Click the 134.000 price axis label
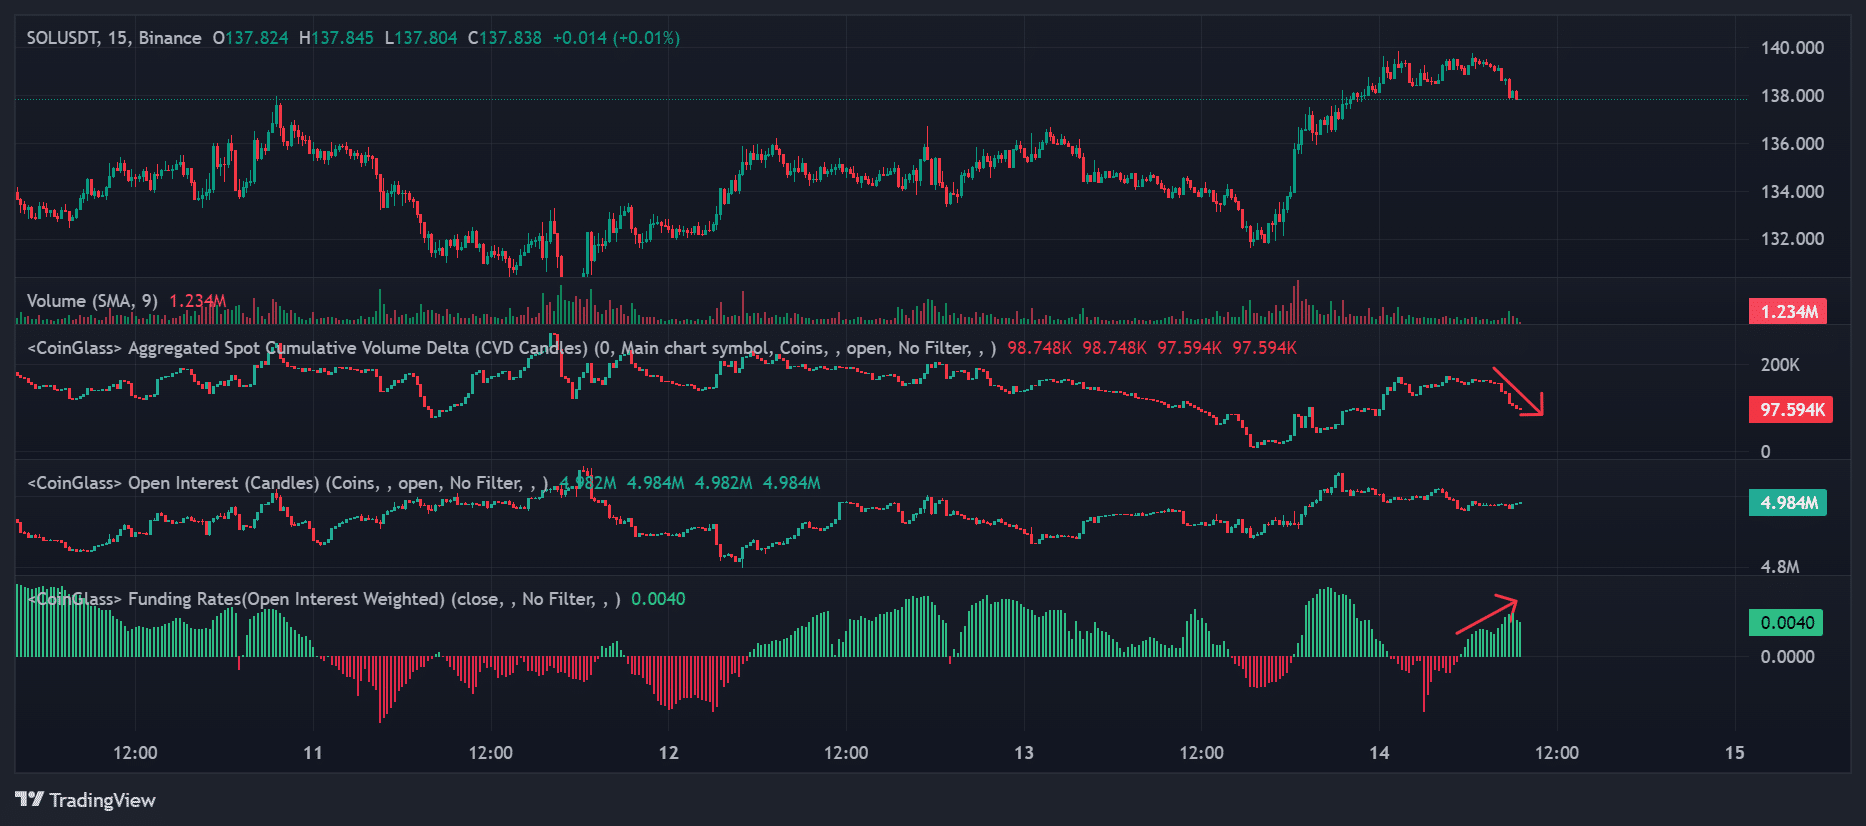 [x=1792, y=191]
